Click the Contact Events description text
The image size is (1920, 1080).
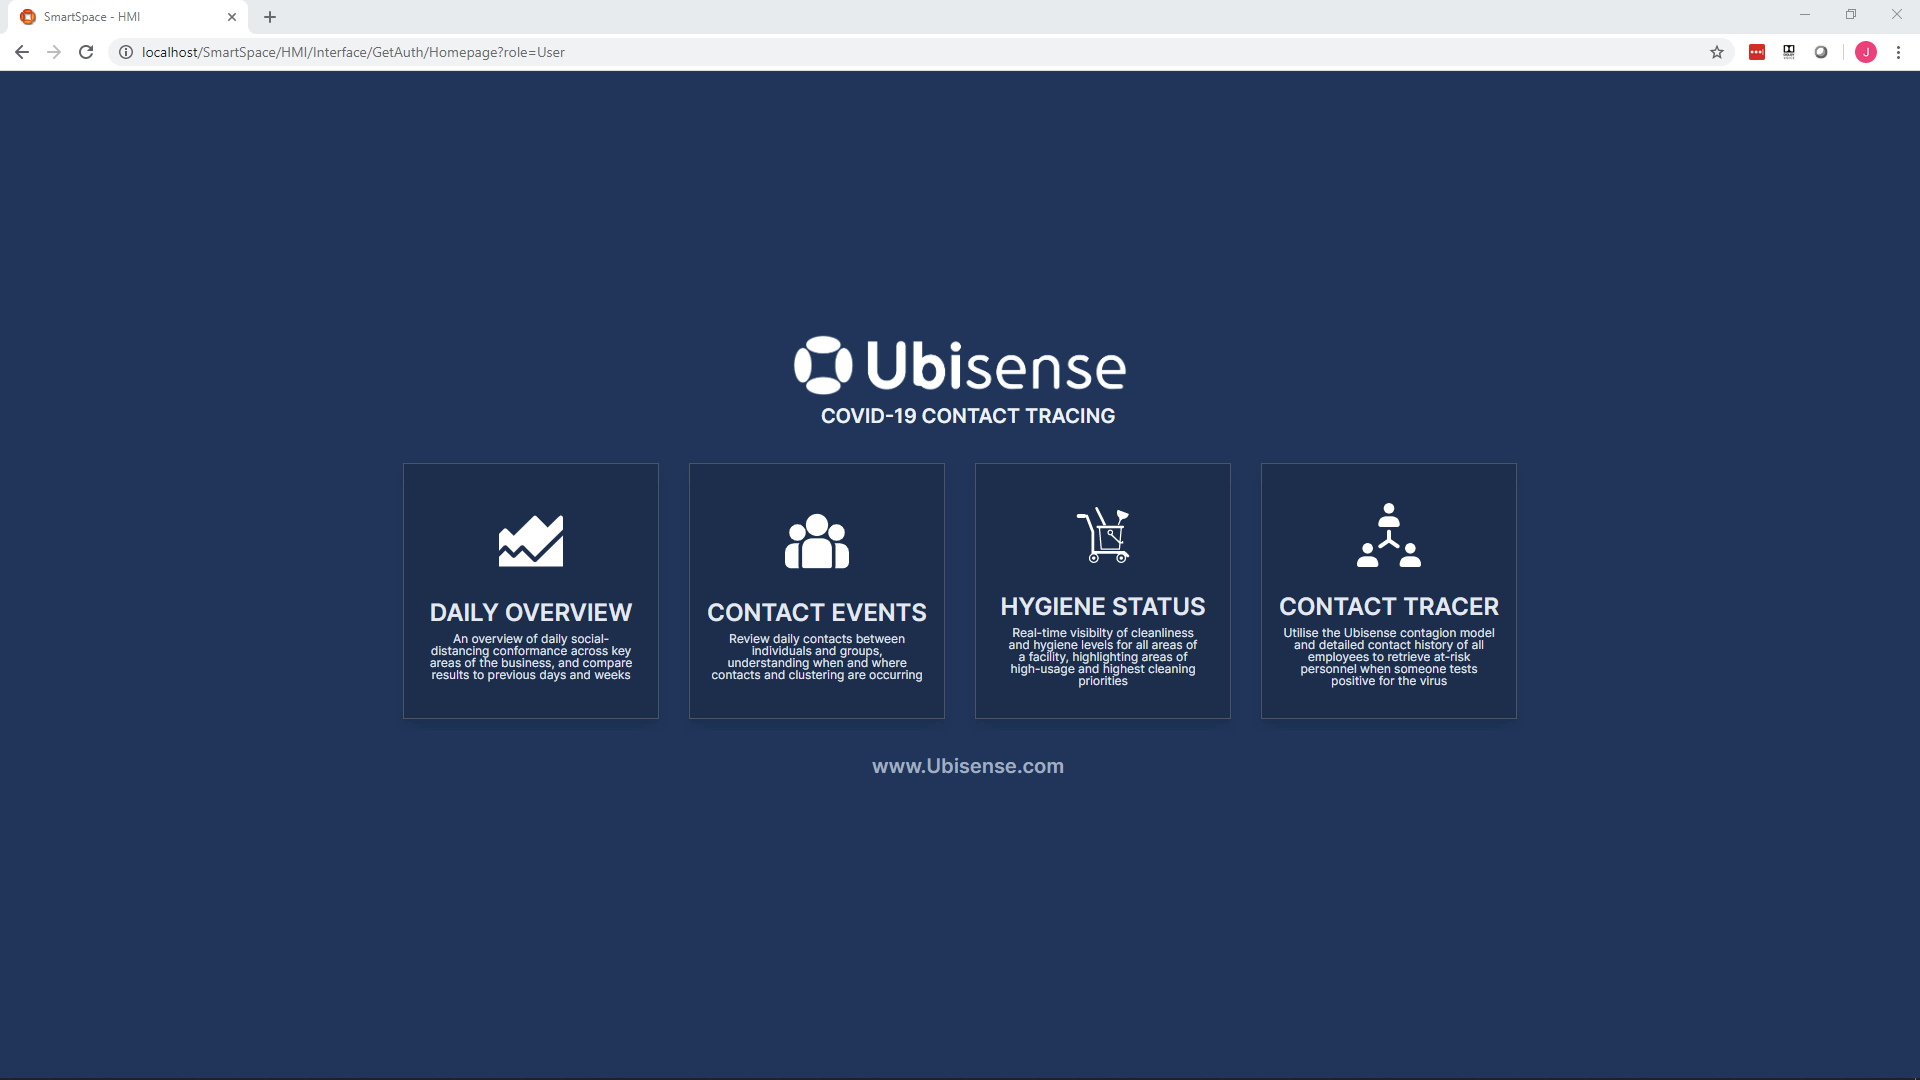click(x=817, y=657)
